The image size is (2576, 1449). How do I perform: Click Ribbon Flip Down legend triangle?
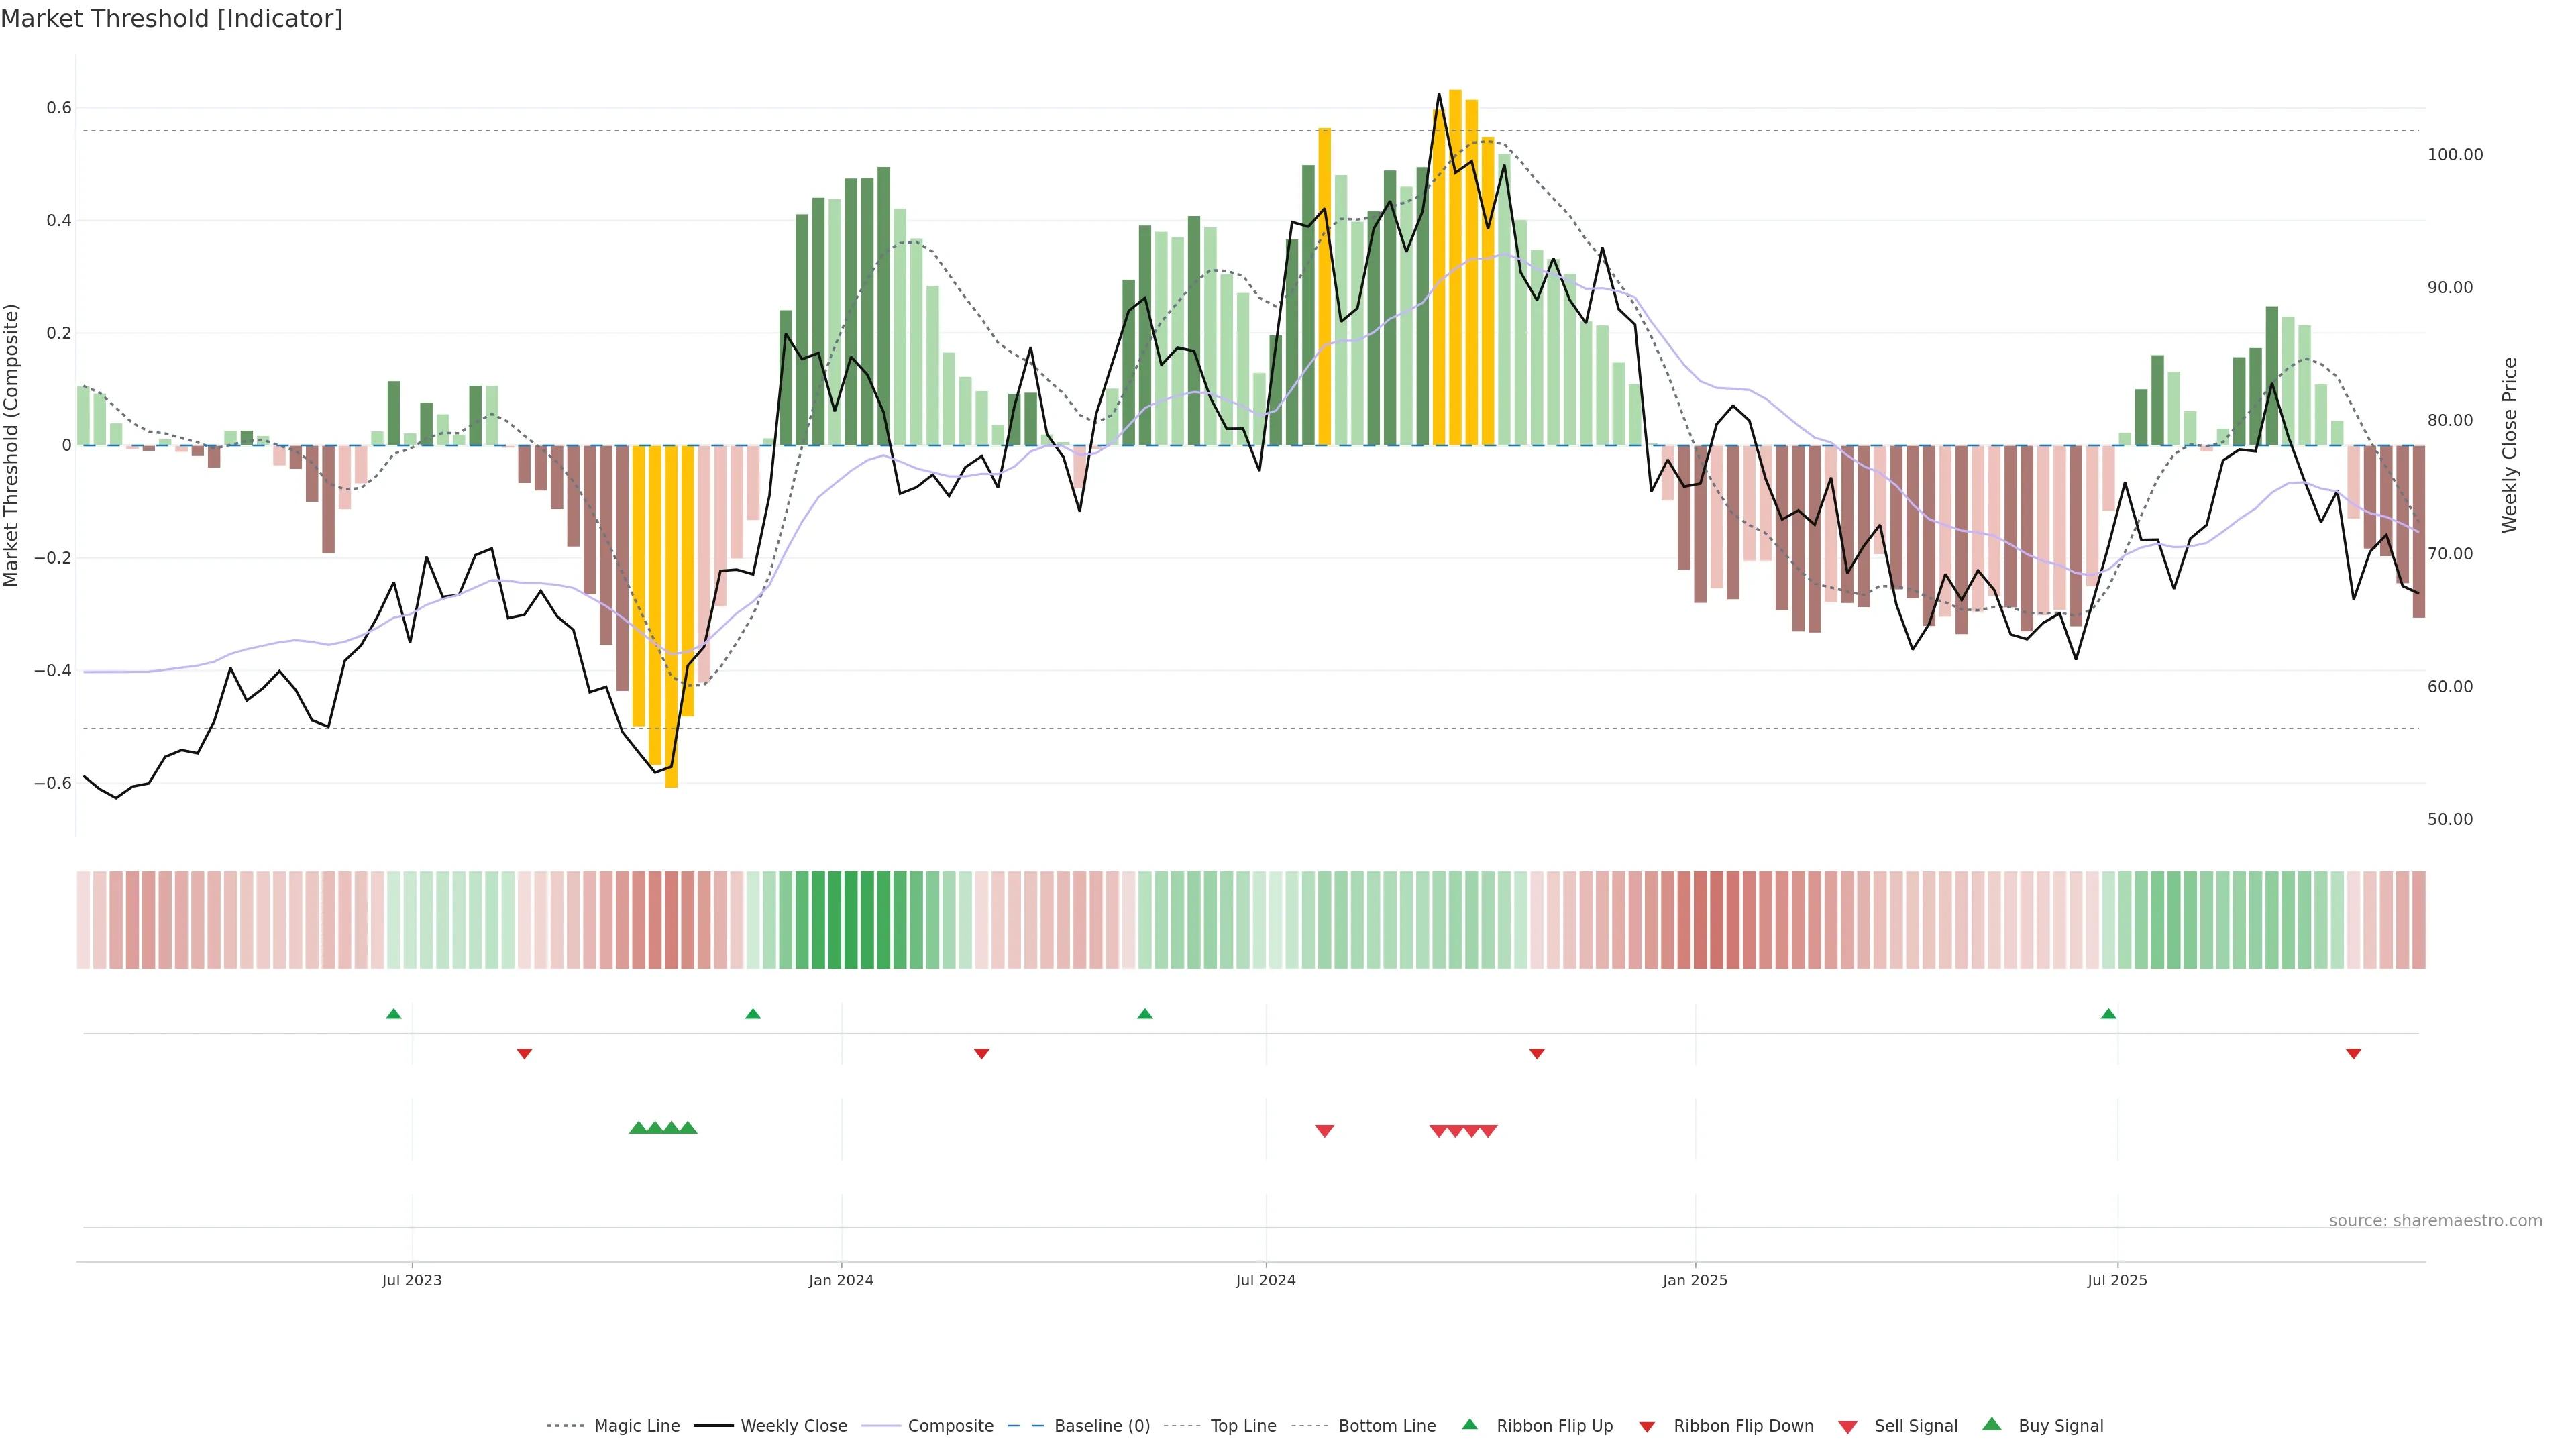pos(1647,1427)
